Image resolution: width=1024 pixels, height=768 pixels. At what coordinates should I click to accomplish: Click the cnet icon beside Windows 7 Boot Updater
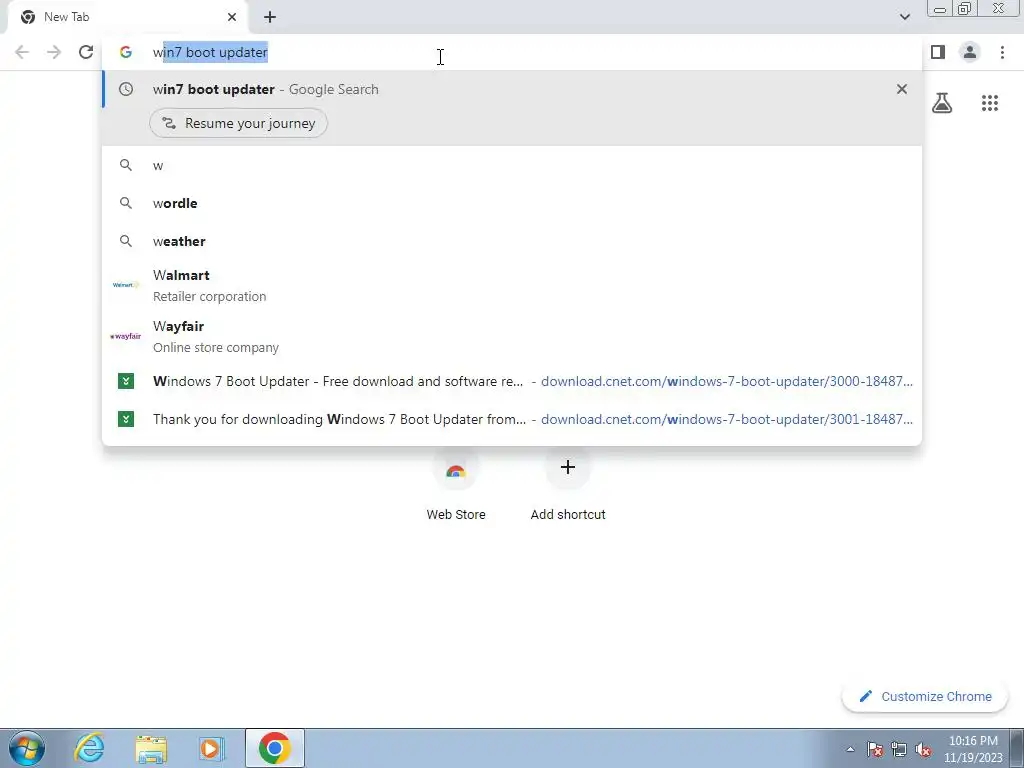125,381
